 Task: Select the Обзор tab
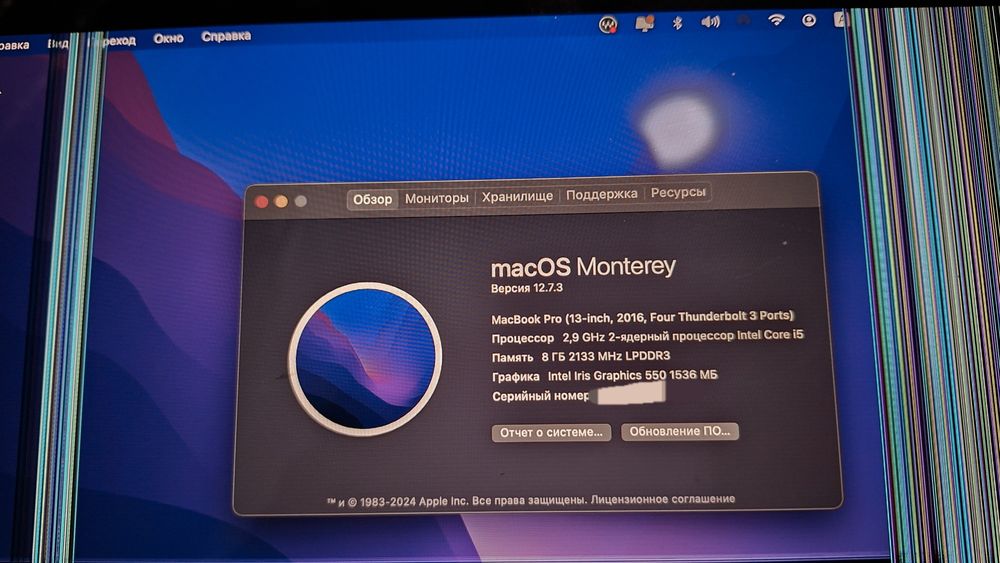pos(372,199)
